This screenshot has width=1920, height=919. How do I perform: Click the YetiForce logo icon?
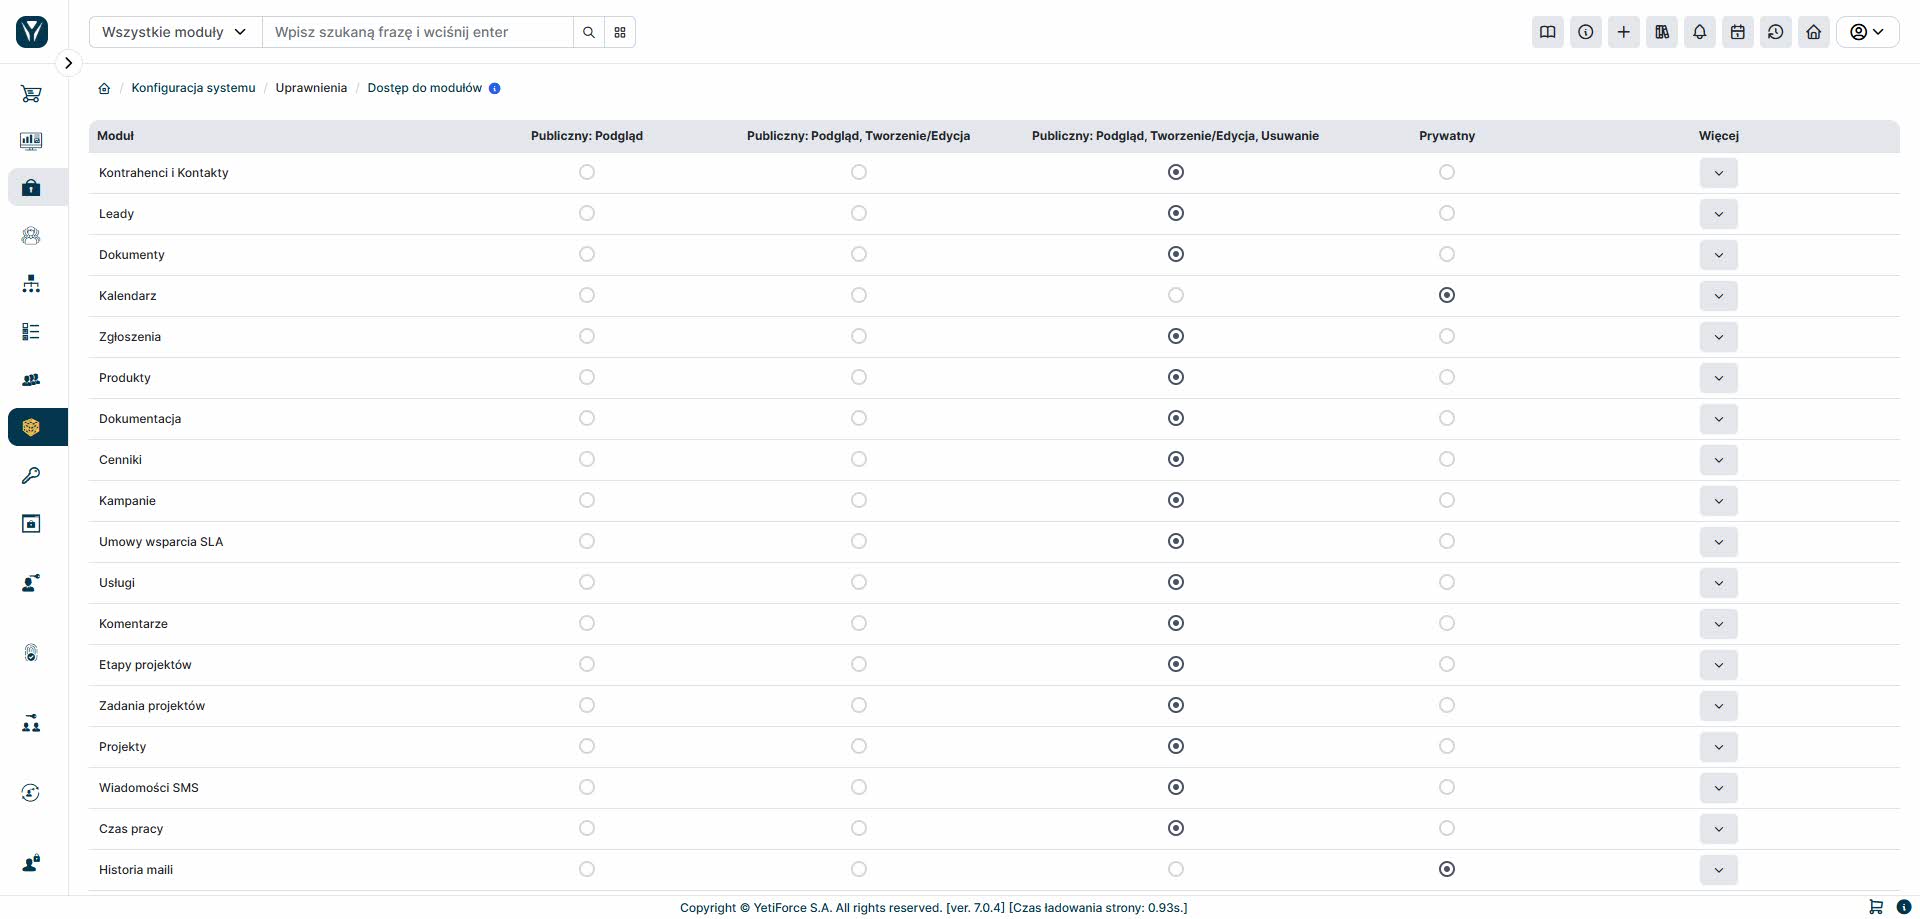(x=32, y=32)
